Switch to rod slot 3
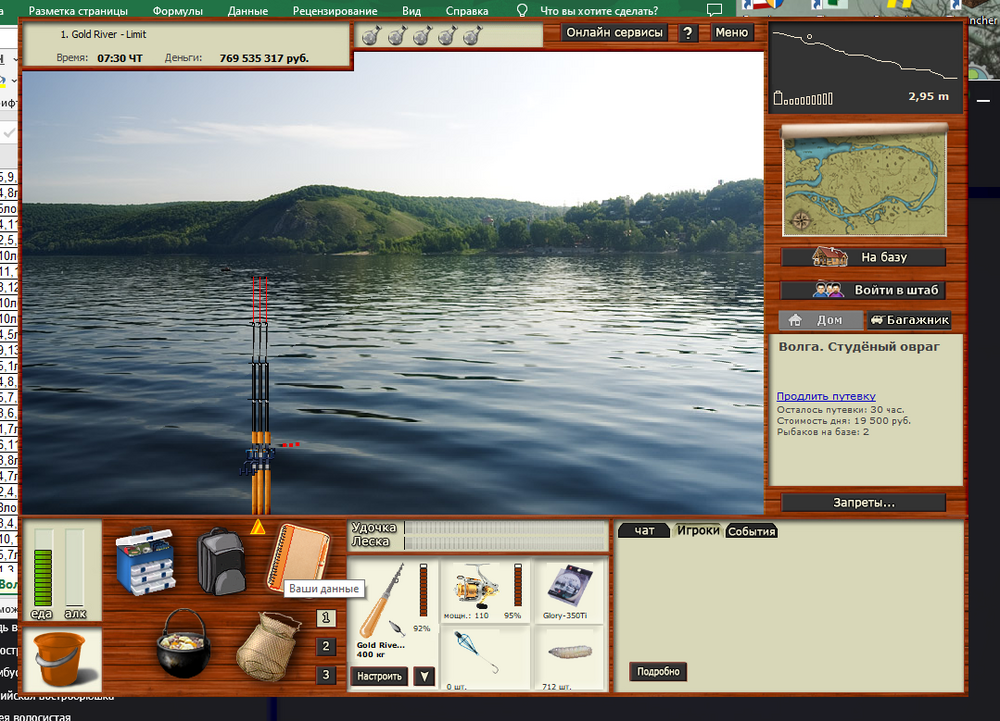 (326, 675)
